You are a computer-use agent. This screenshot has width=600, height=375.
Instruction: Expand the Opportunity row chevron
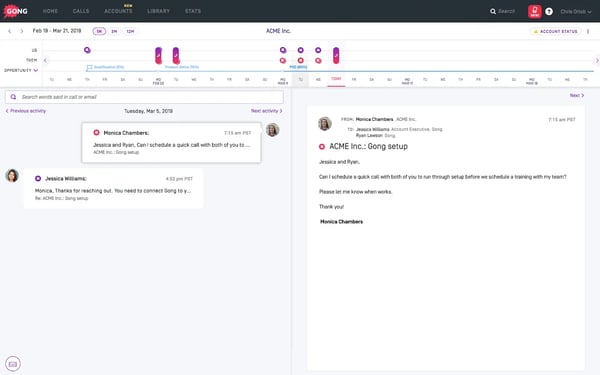tap(36, 70)
